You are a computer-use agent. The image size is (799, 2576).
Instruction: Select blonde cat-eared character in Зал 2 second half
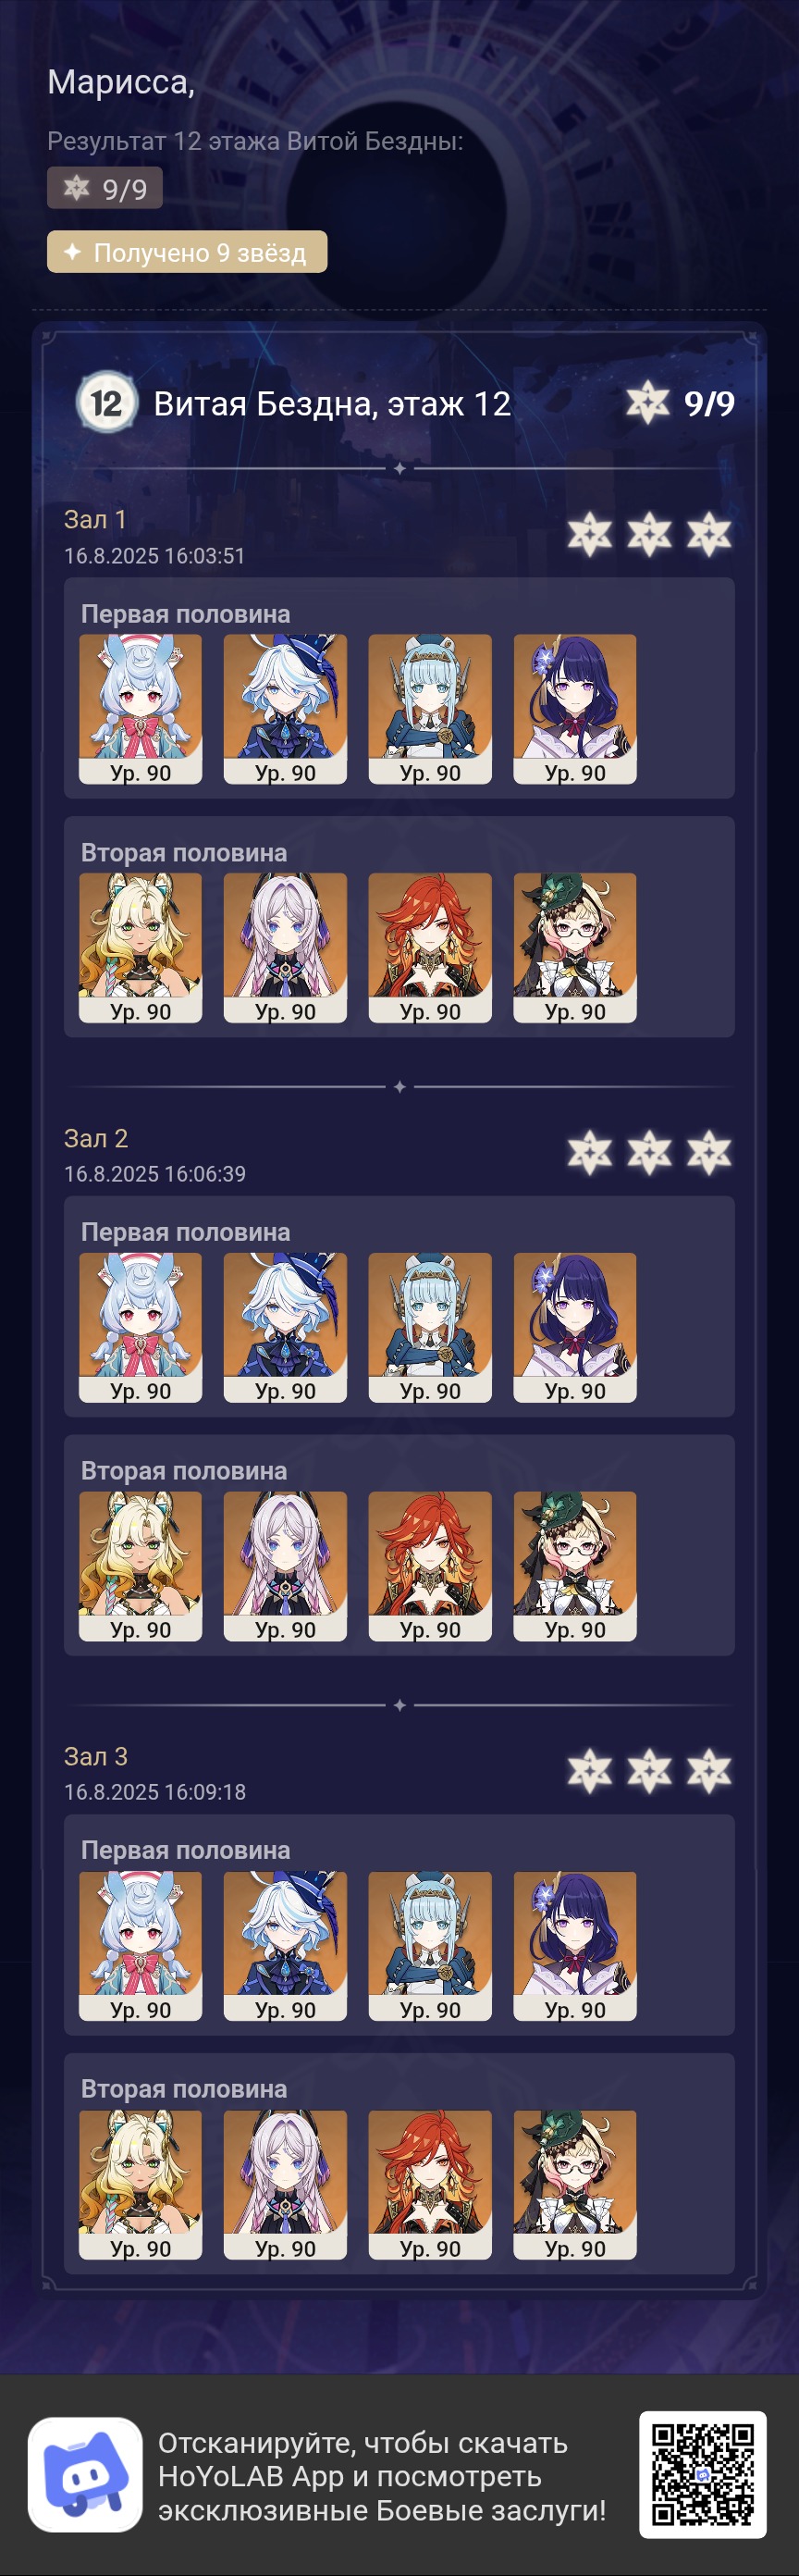pos(140,1566)
